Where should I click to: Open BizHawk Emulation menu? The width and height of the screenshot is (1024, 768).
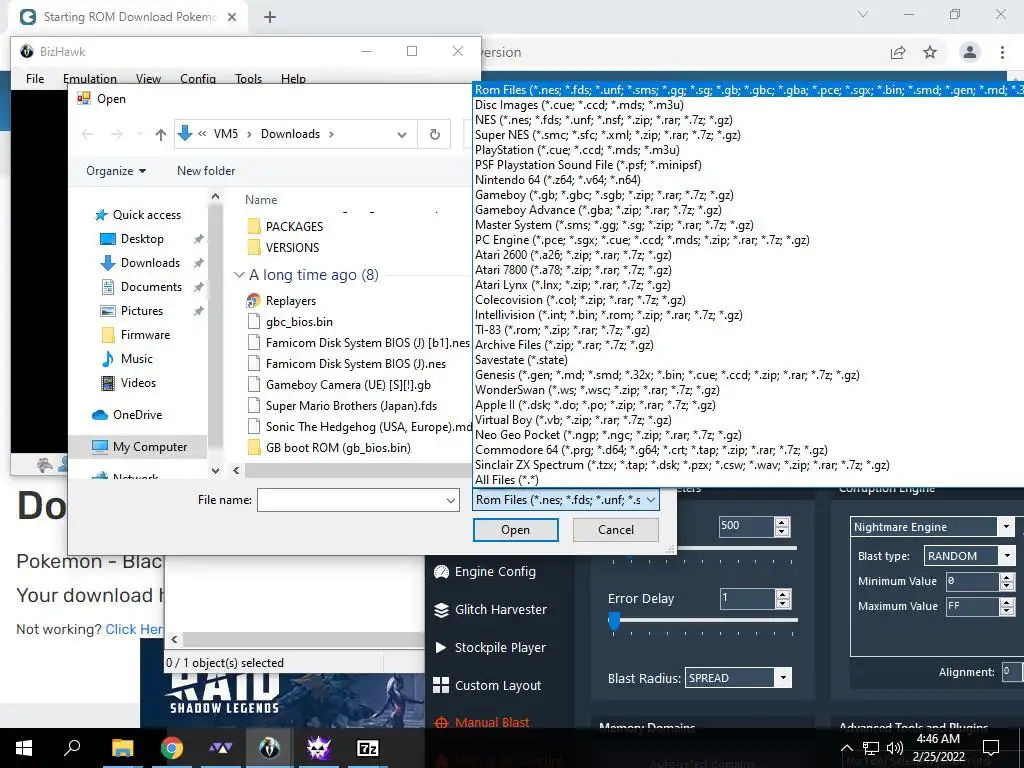[89, 78]
